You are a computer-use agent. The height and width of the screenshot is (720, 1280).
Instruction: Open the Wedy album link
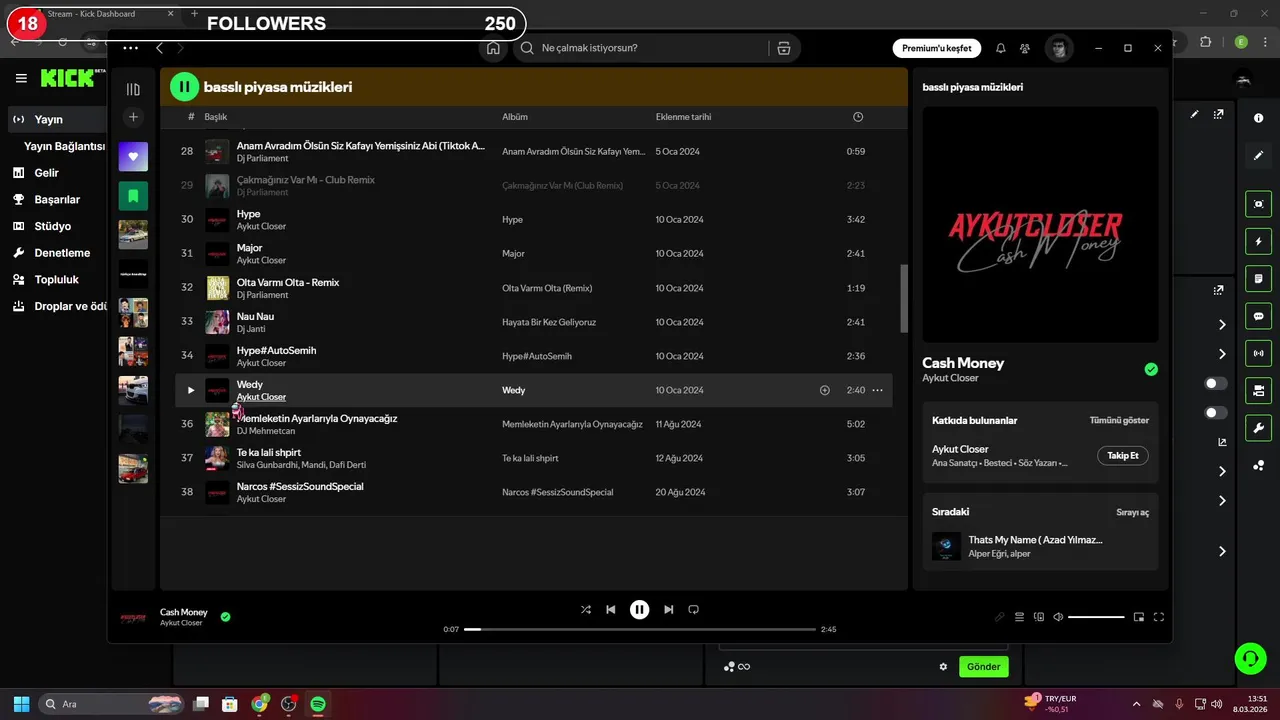coord(513,390)
